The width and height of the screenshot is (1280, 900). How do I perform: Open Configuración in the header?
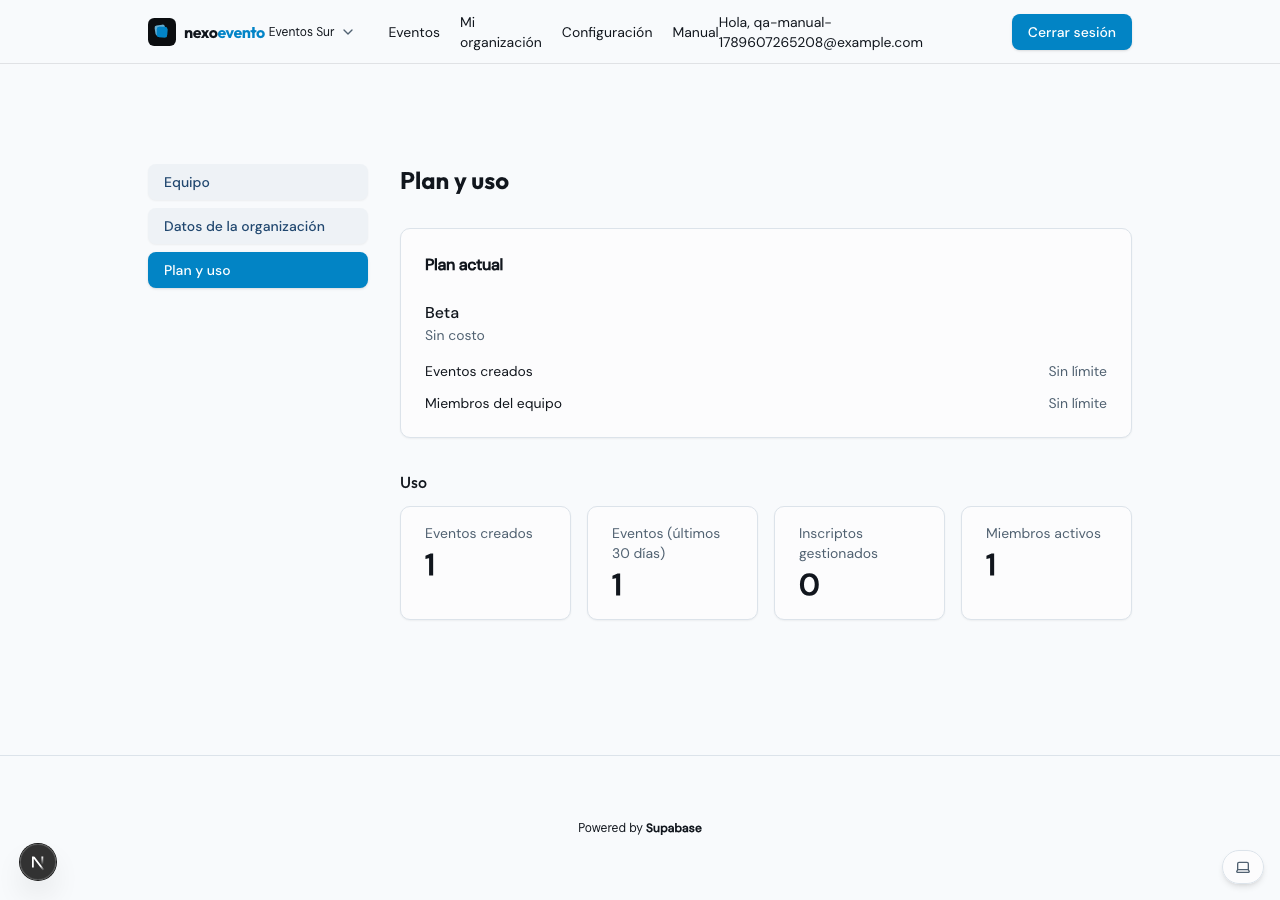pos(607,32)
